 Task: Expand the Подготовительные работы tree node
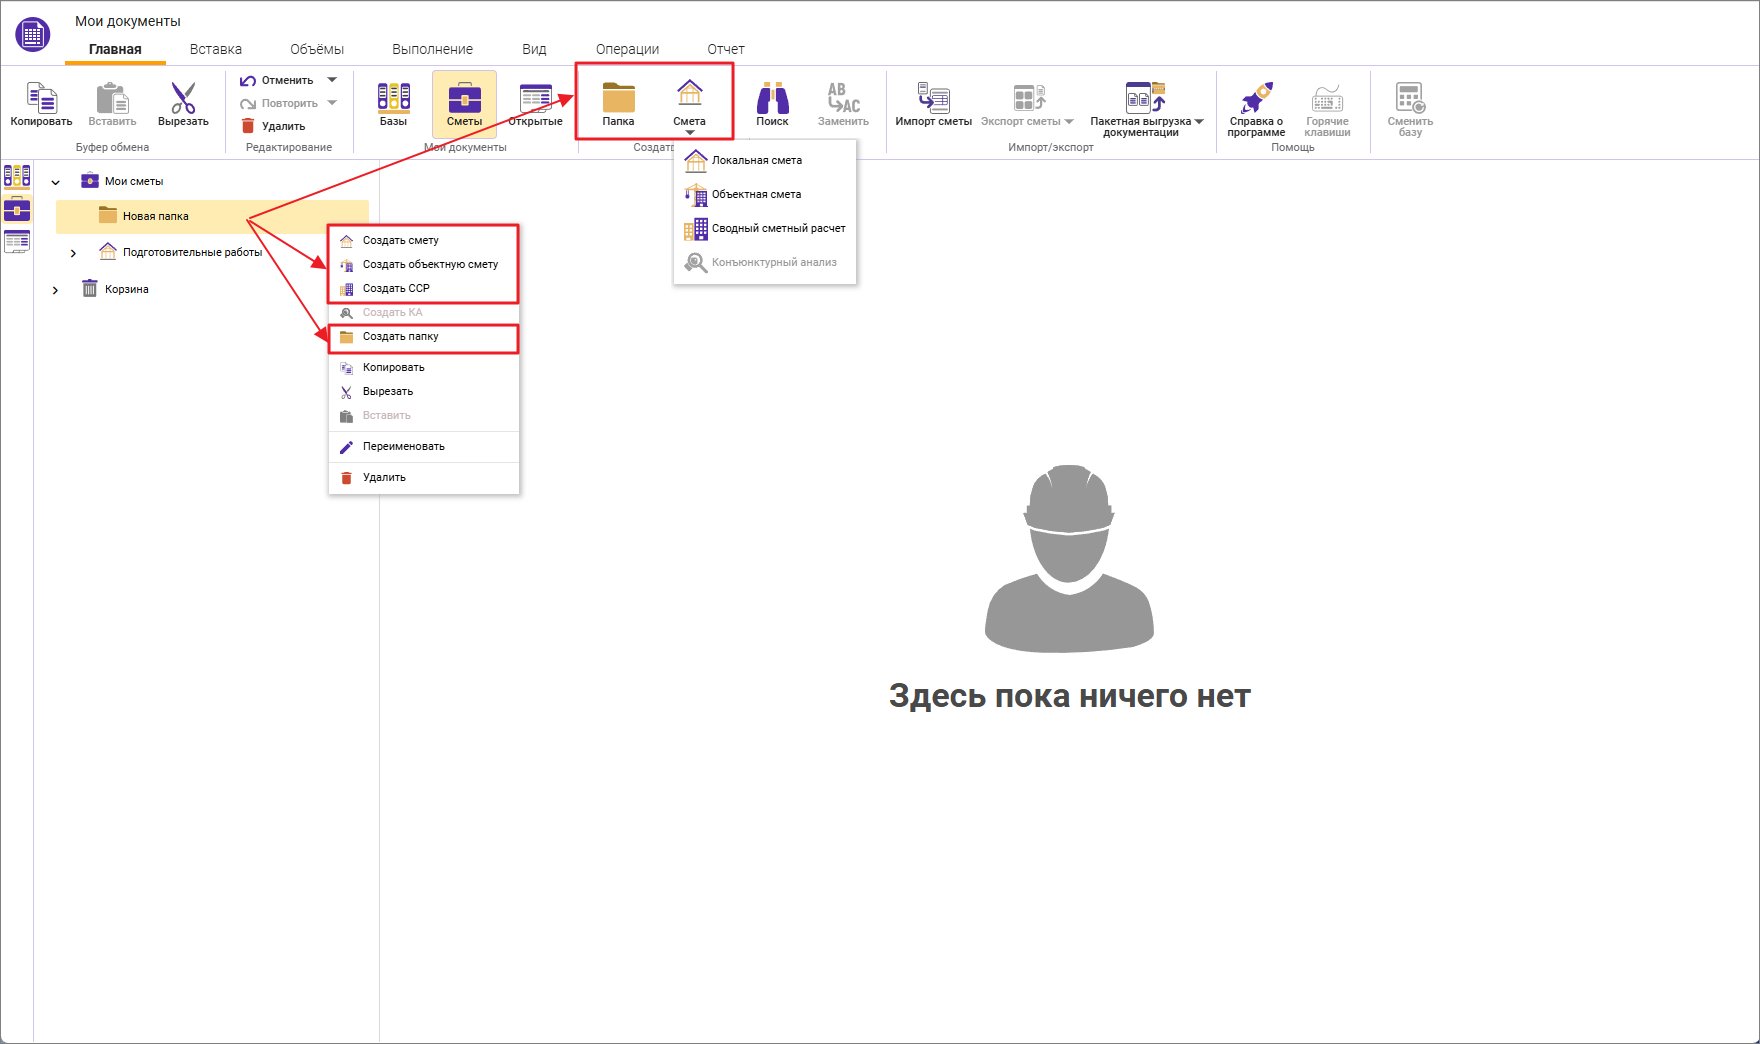click(x=74, y=252)
